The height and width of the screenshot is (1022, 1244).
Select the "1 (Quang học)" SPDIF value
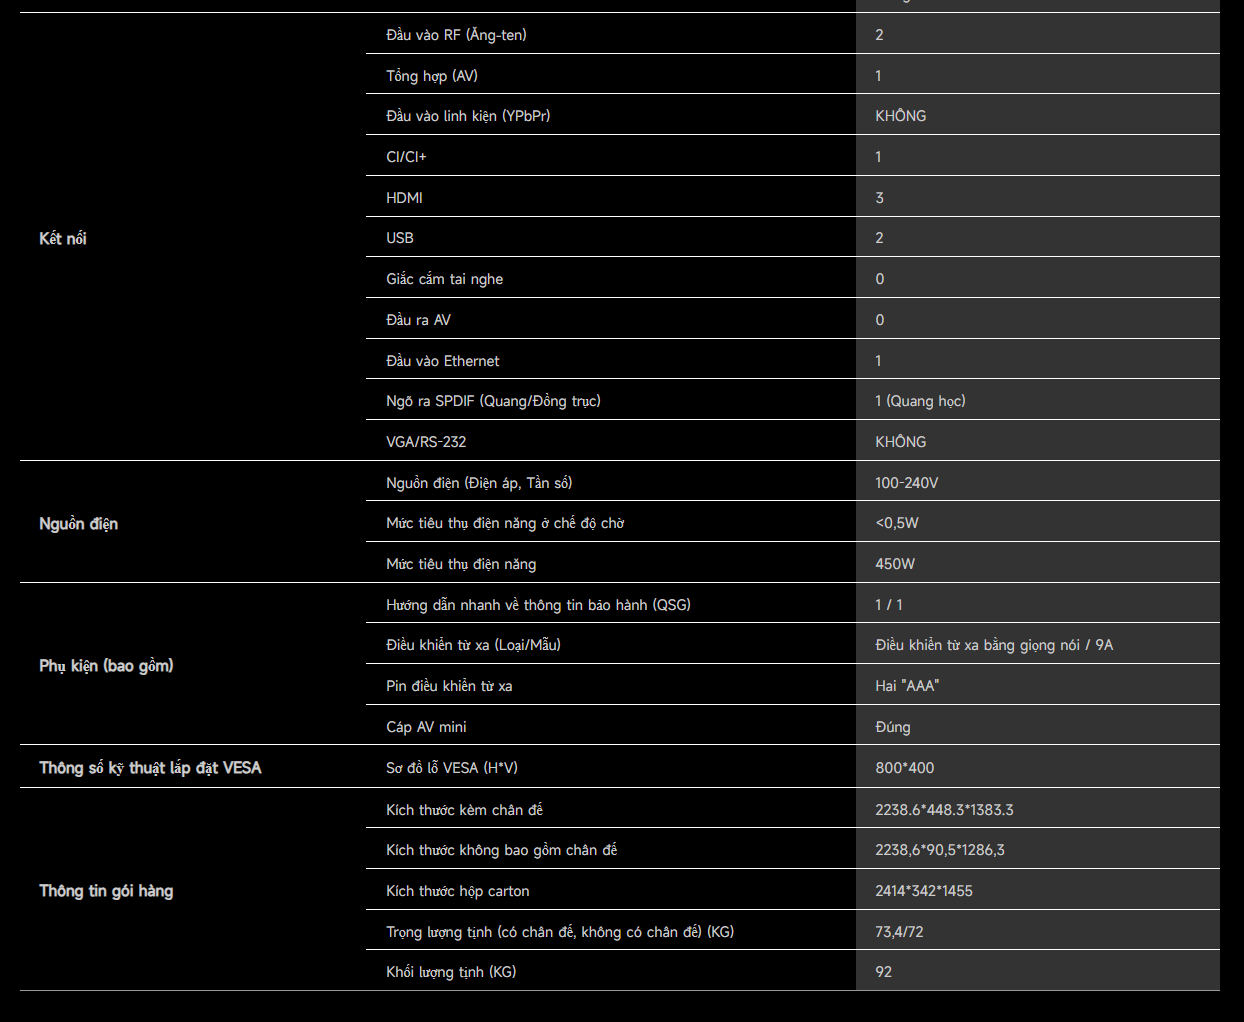point(920,401)
